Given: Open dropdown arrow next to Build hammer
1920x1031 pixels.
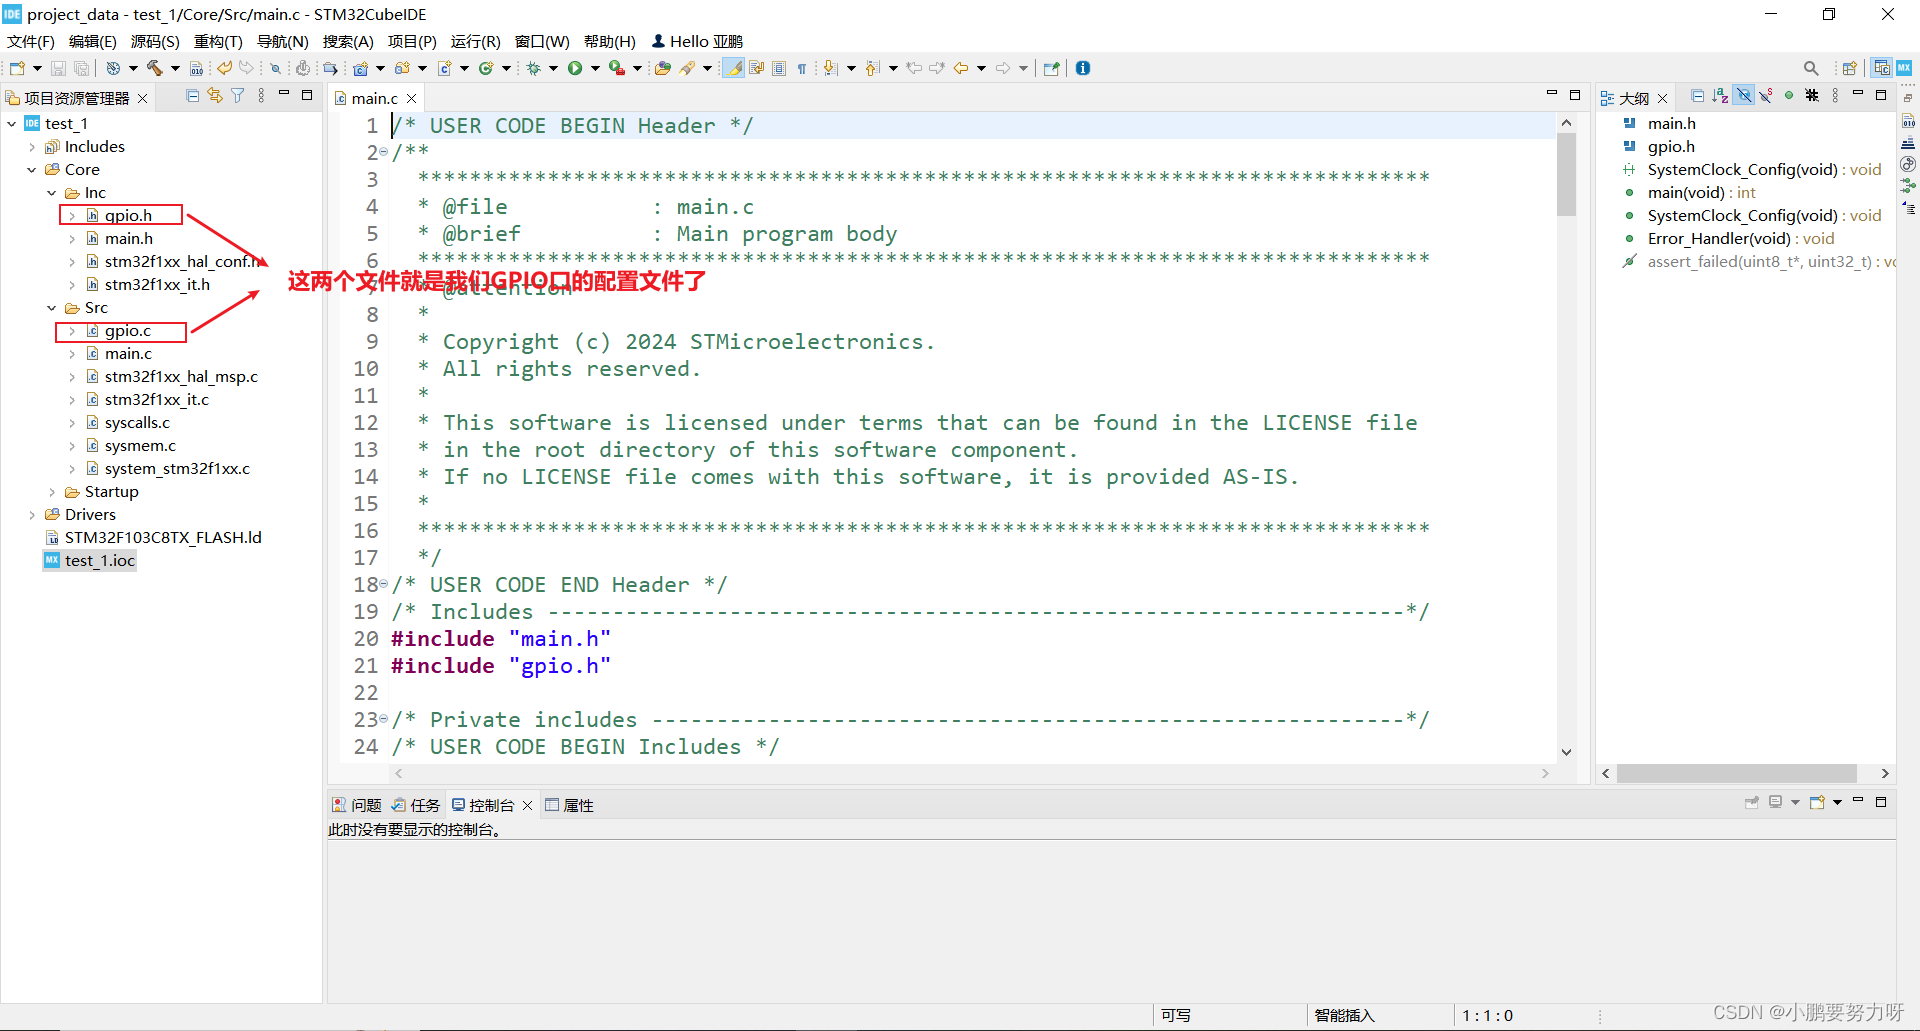Looking at the screenshot, I should 175,68.
